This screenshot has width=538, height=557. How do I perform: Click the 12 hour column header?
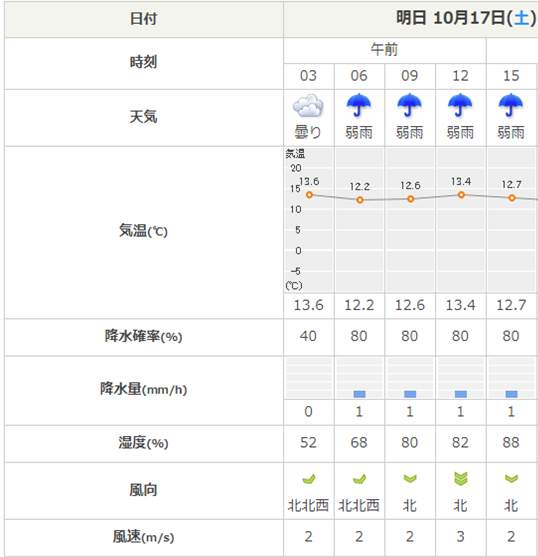[460, 76]
